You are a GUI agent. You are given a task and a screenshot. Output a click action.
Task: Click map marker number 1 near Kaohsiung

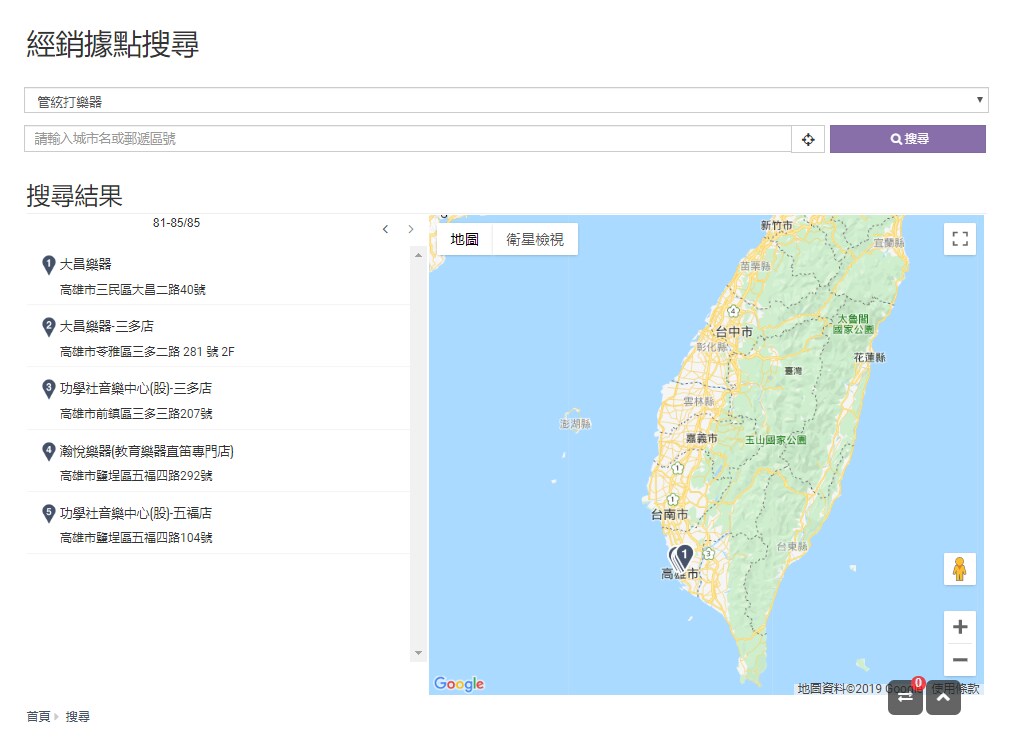[684, 557]
